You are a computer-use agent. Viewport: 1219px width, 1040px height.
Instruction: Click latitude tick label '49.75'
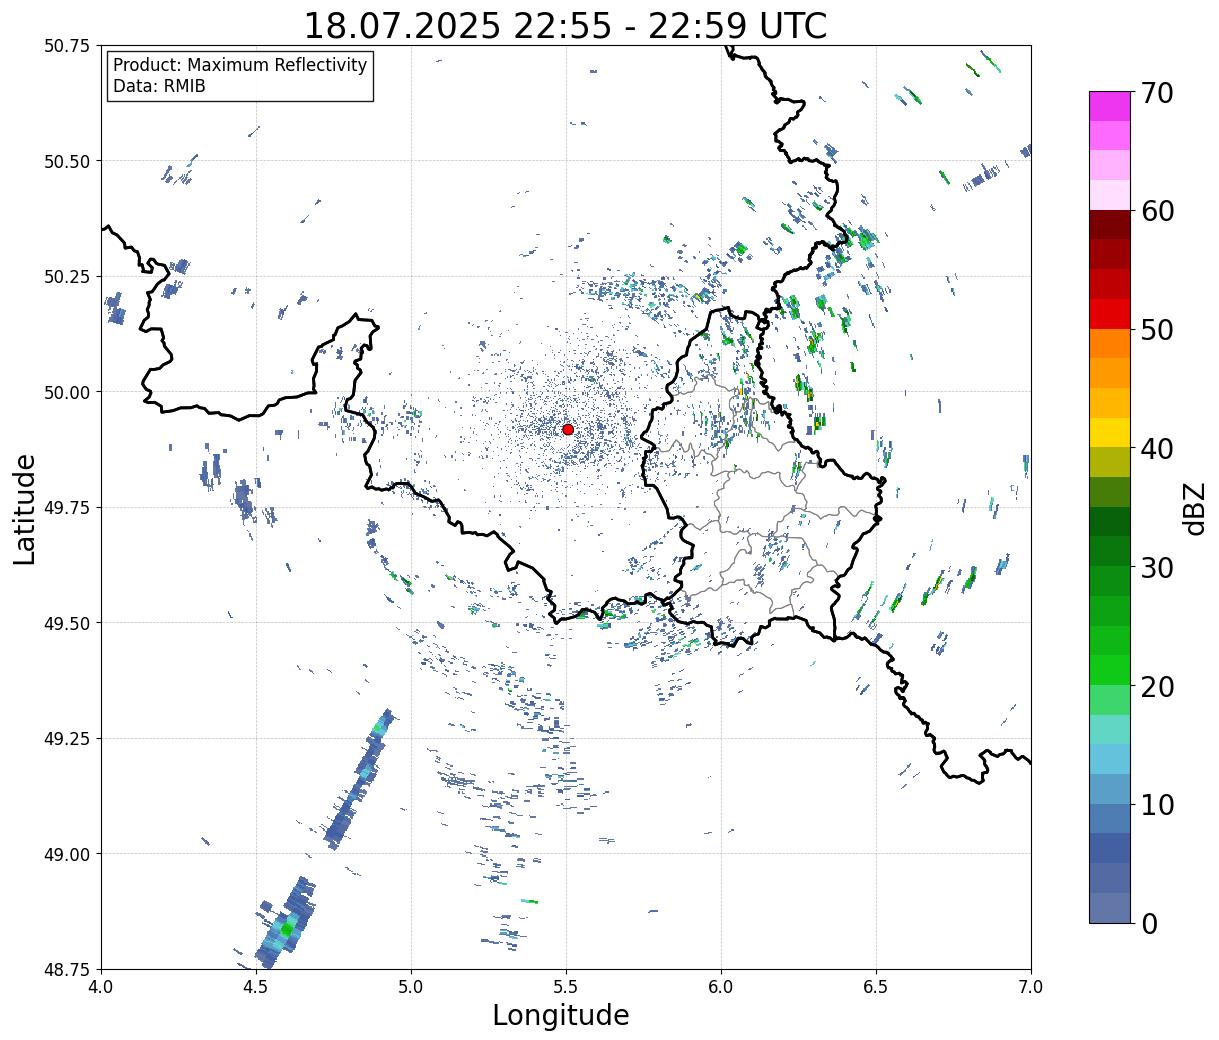[x=67, y=508]
